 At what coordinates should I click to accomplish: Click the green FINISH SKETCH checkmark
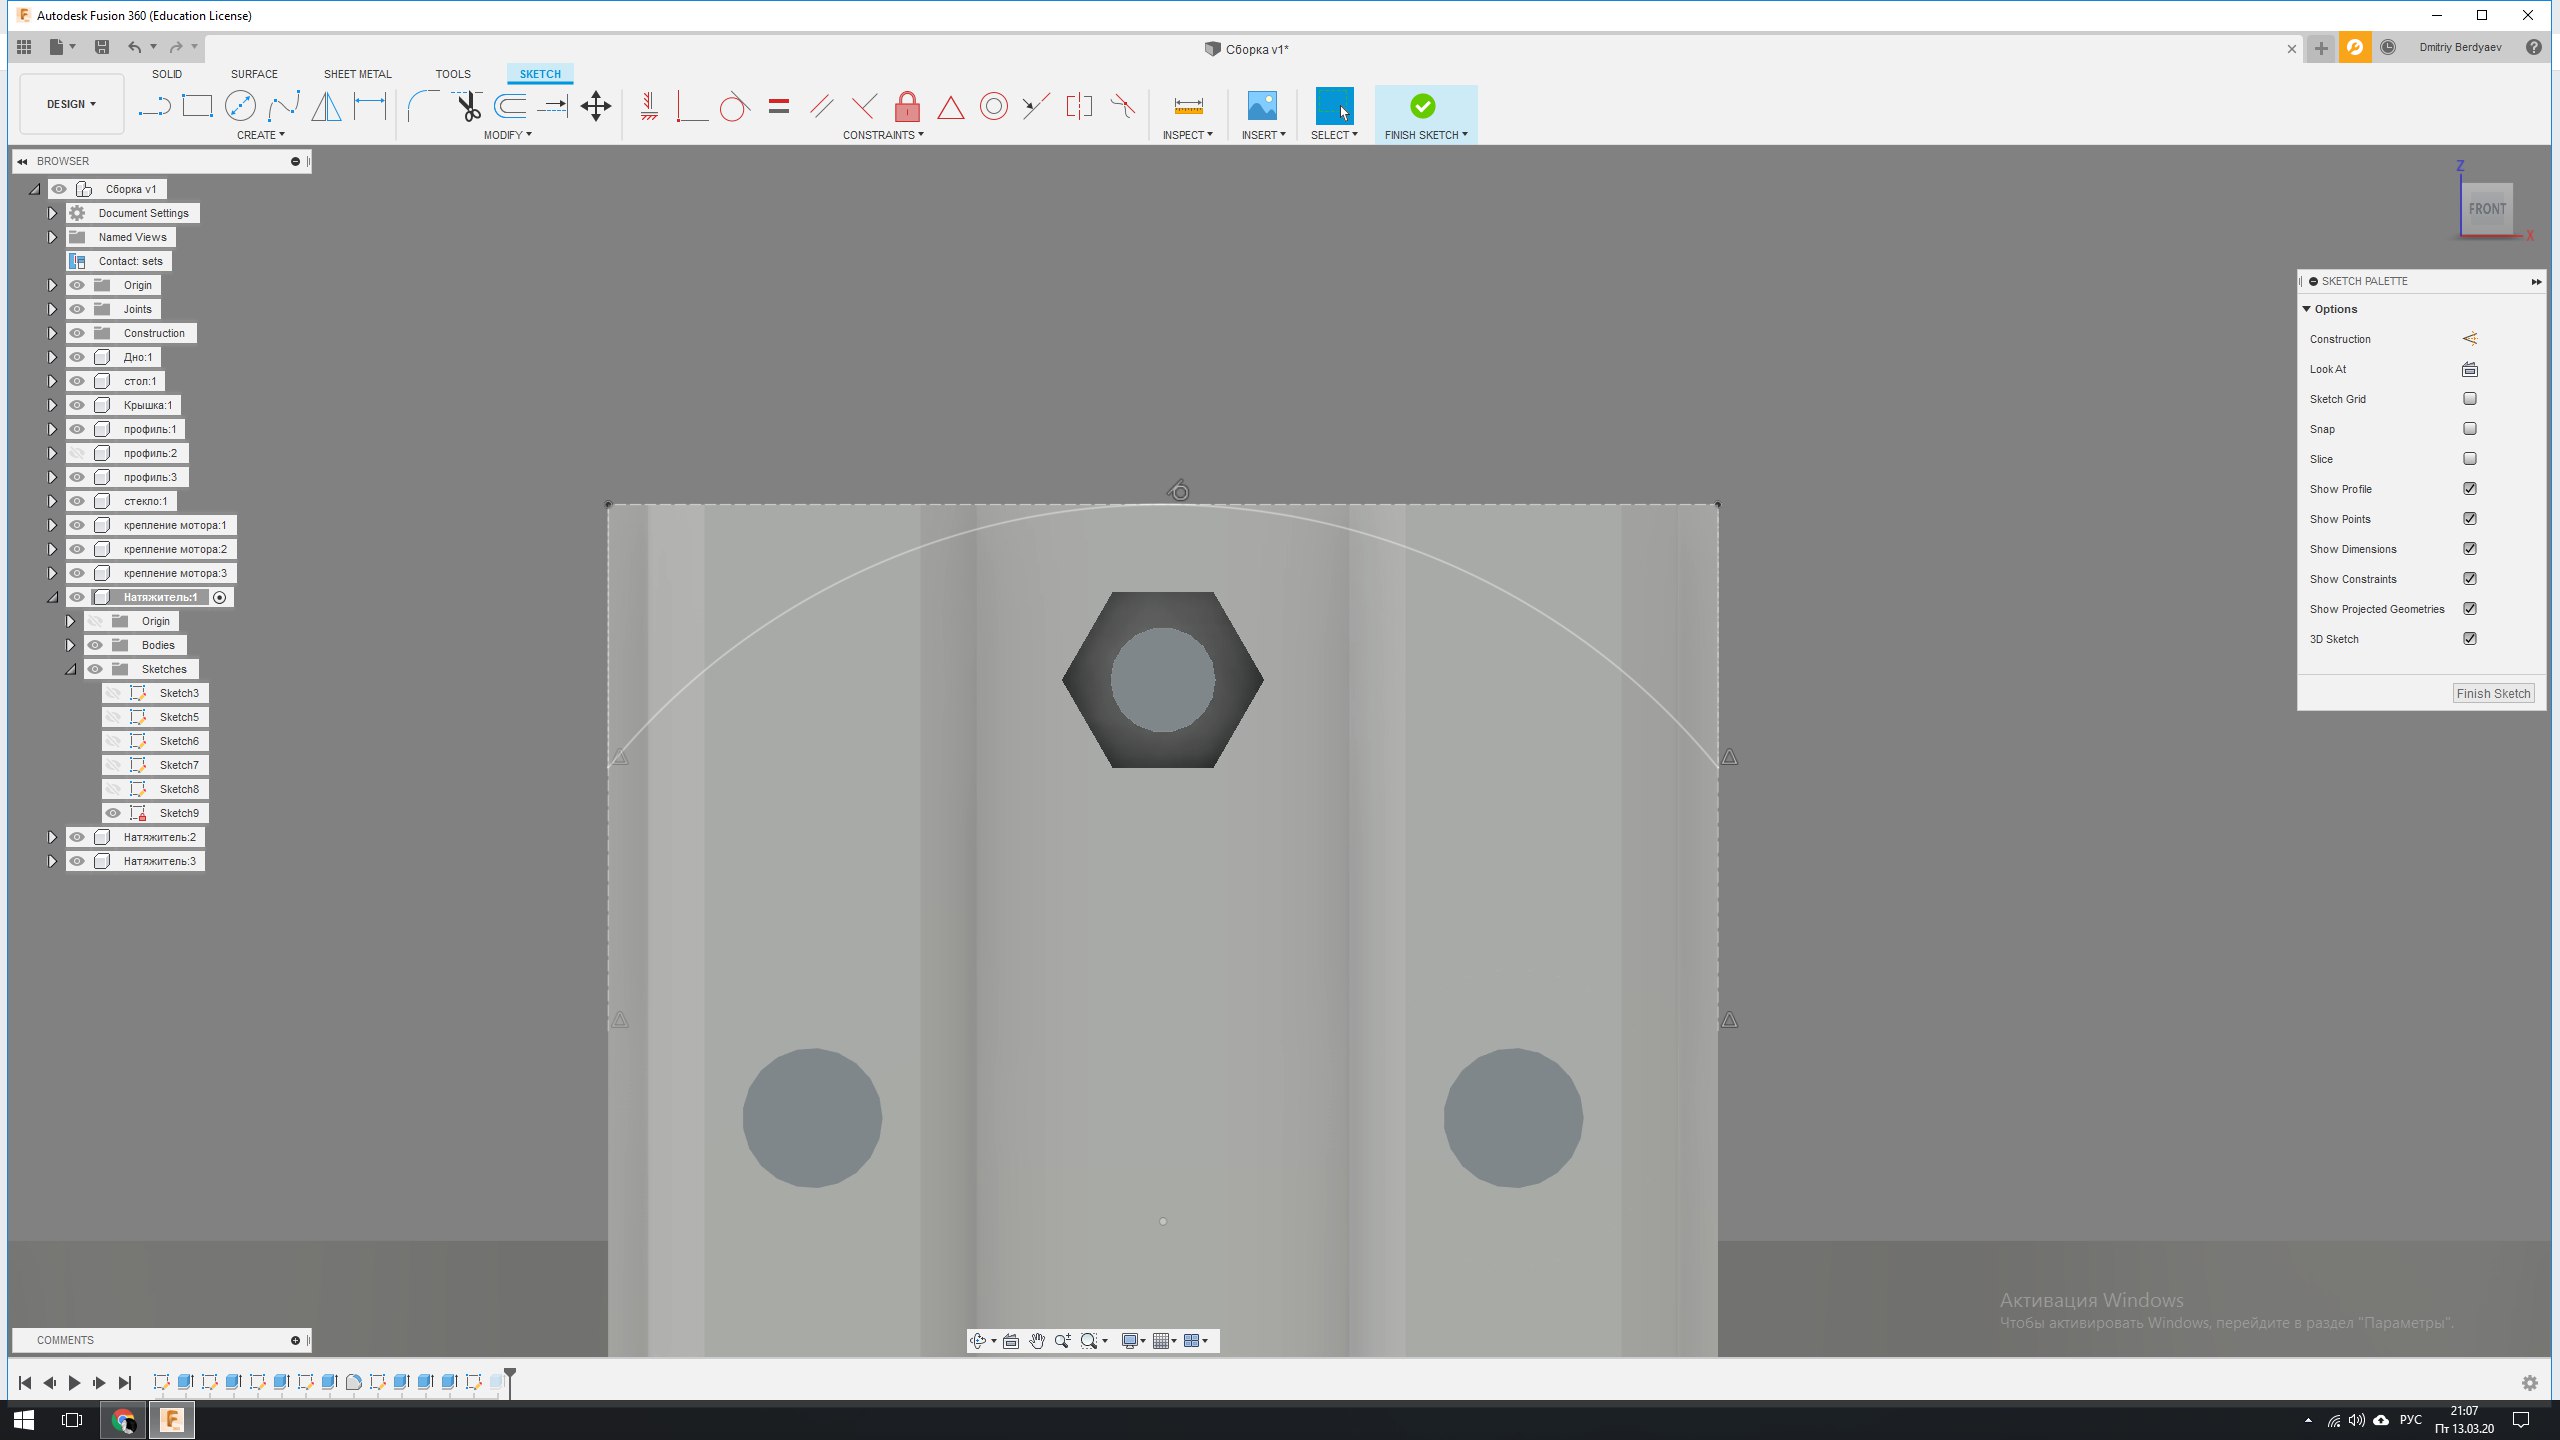[x=1422, y=106]
